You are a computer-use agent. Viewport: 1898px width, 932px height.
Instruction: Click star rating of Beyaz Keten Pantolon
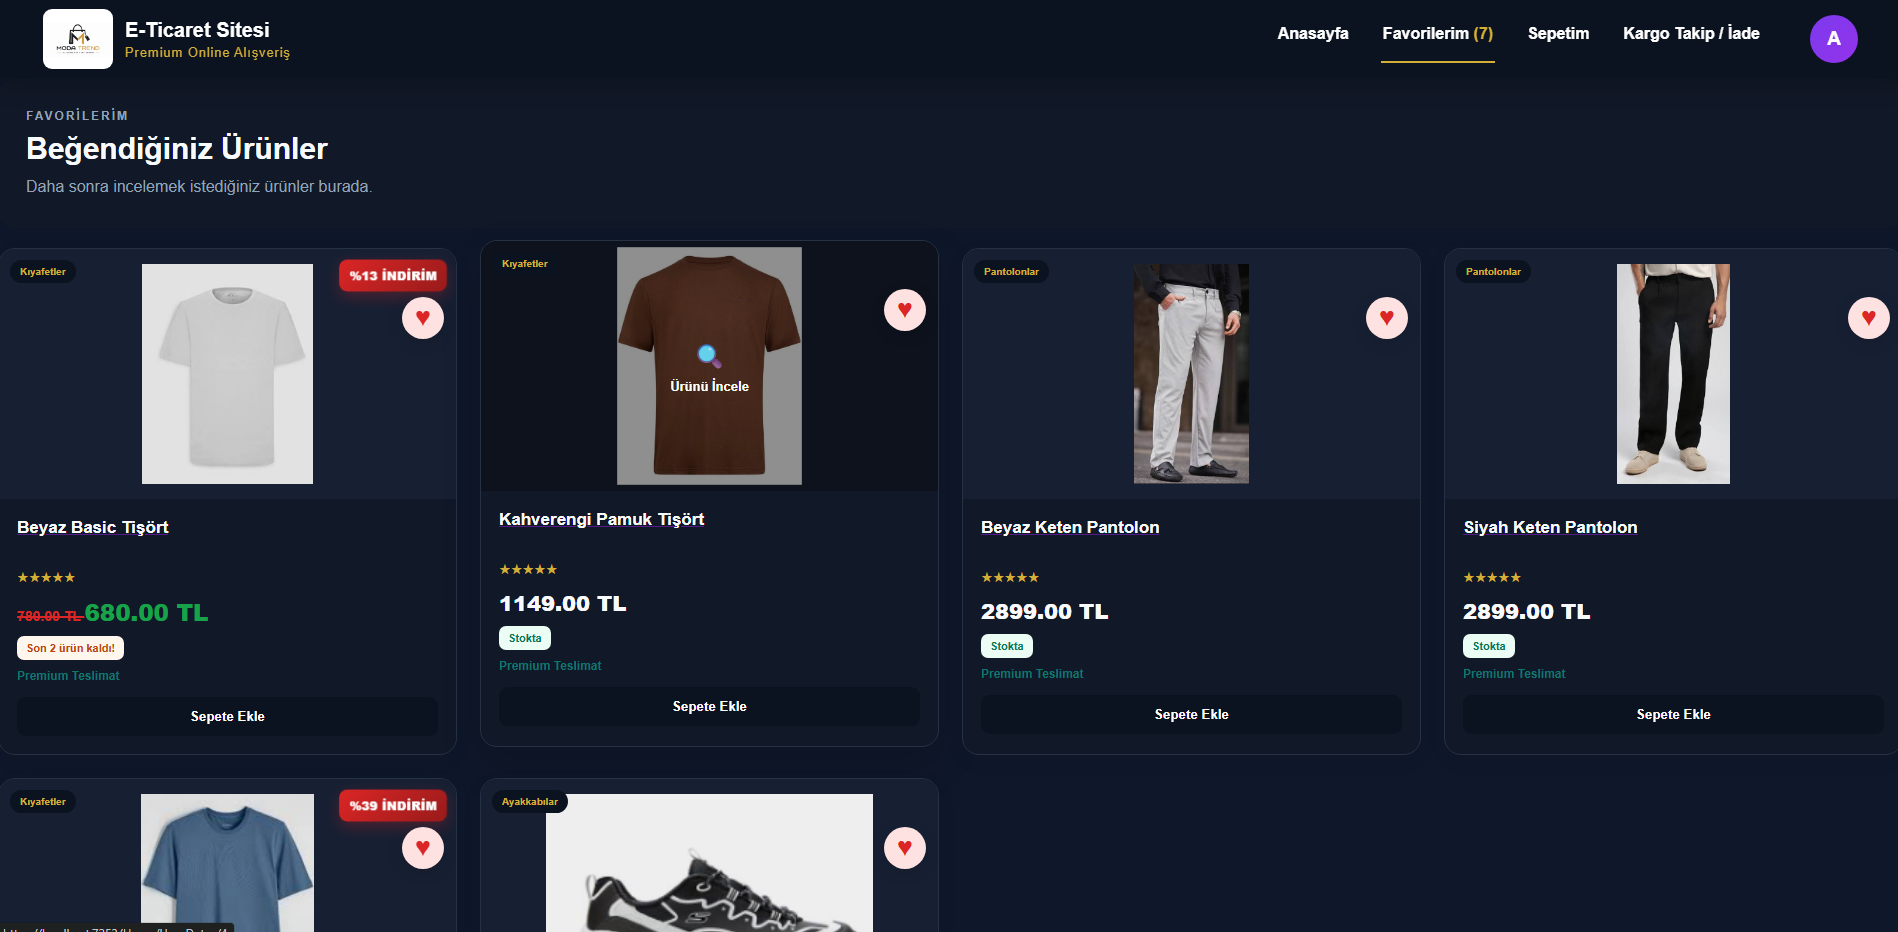click(x=1010, y=578)
